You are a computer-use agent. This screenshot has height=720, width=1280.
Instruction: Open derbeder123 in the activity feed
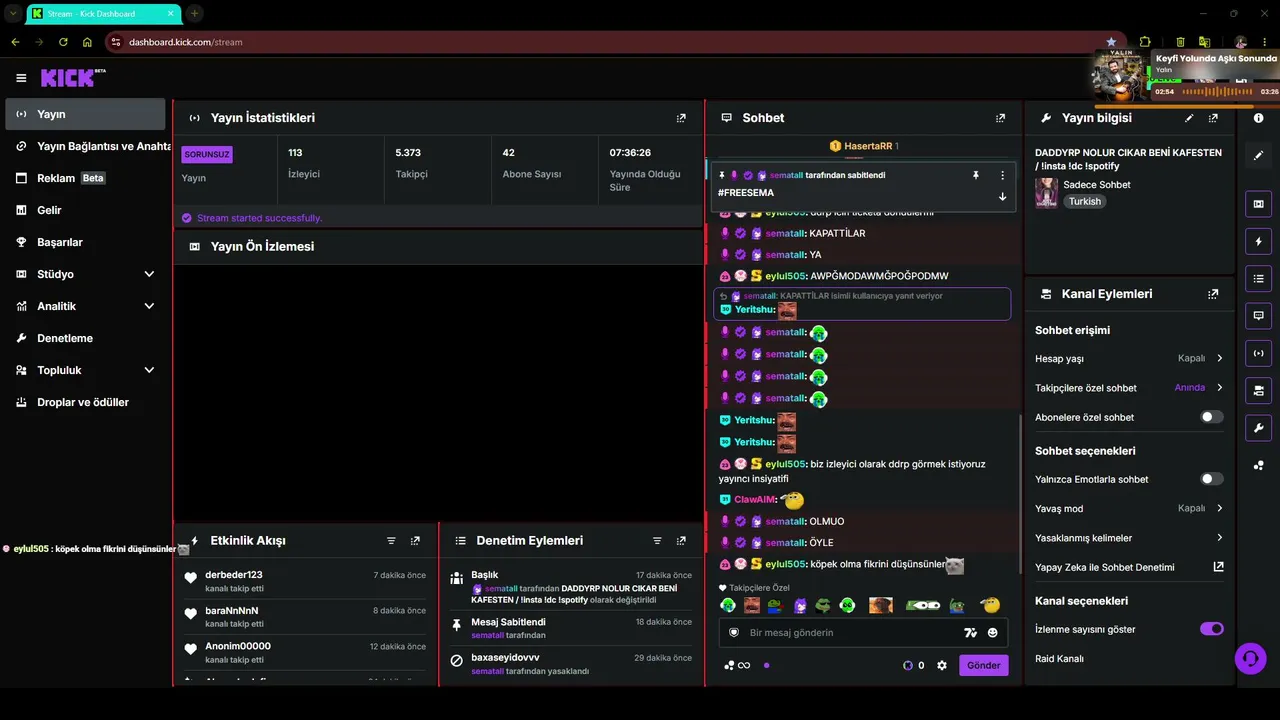[x=234, y=575]
